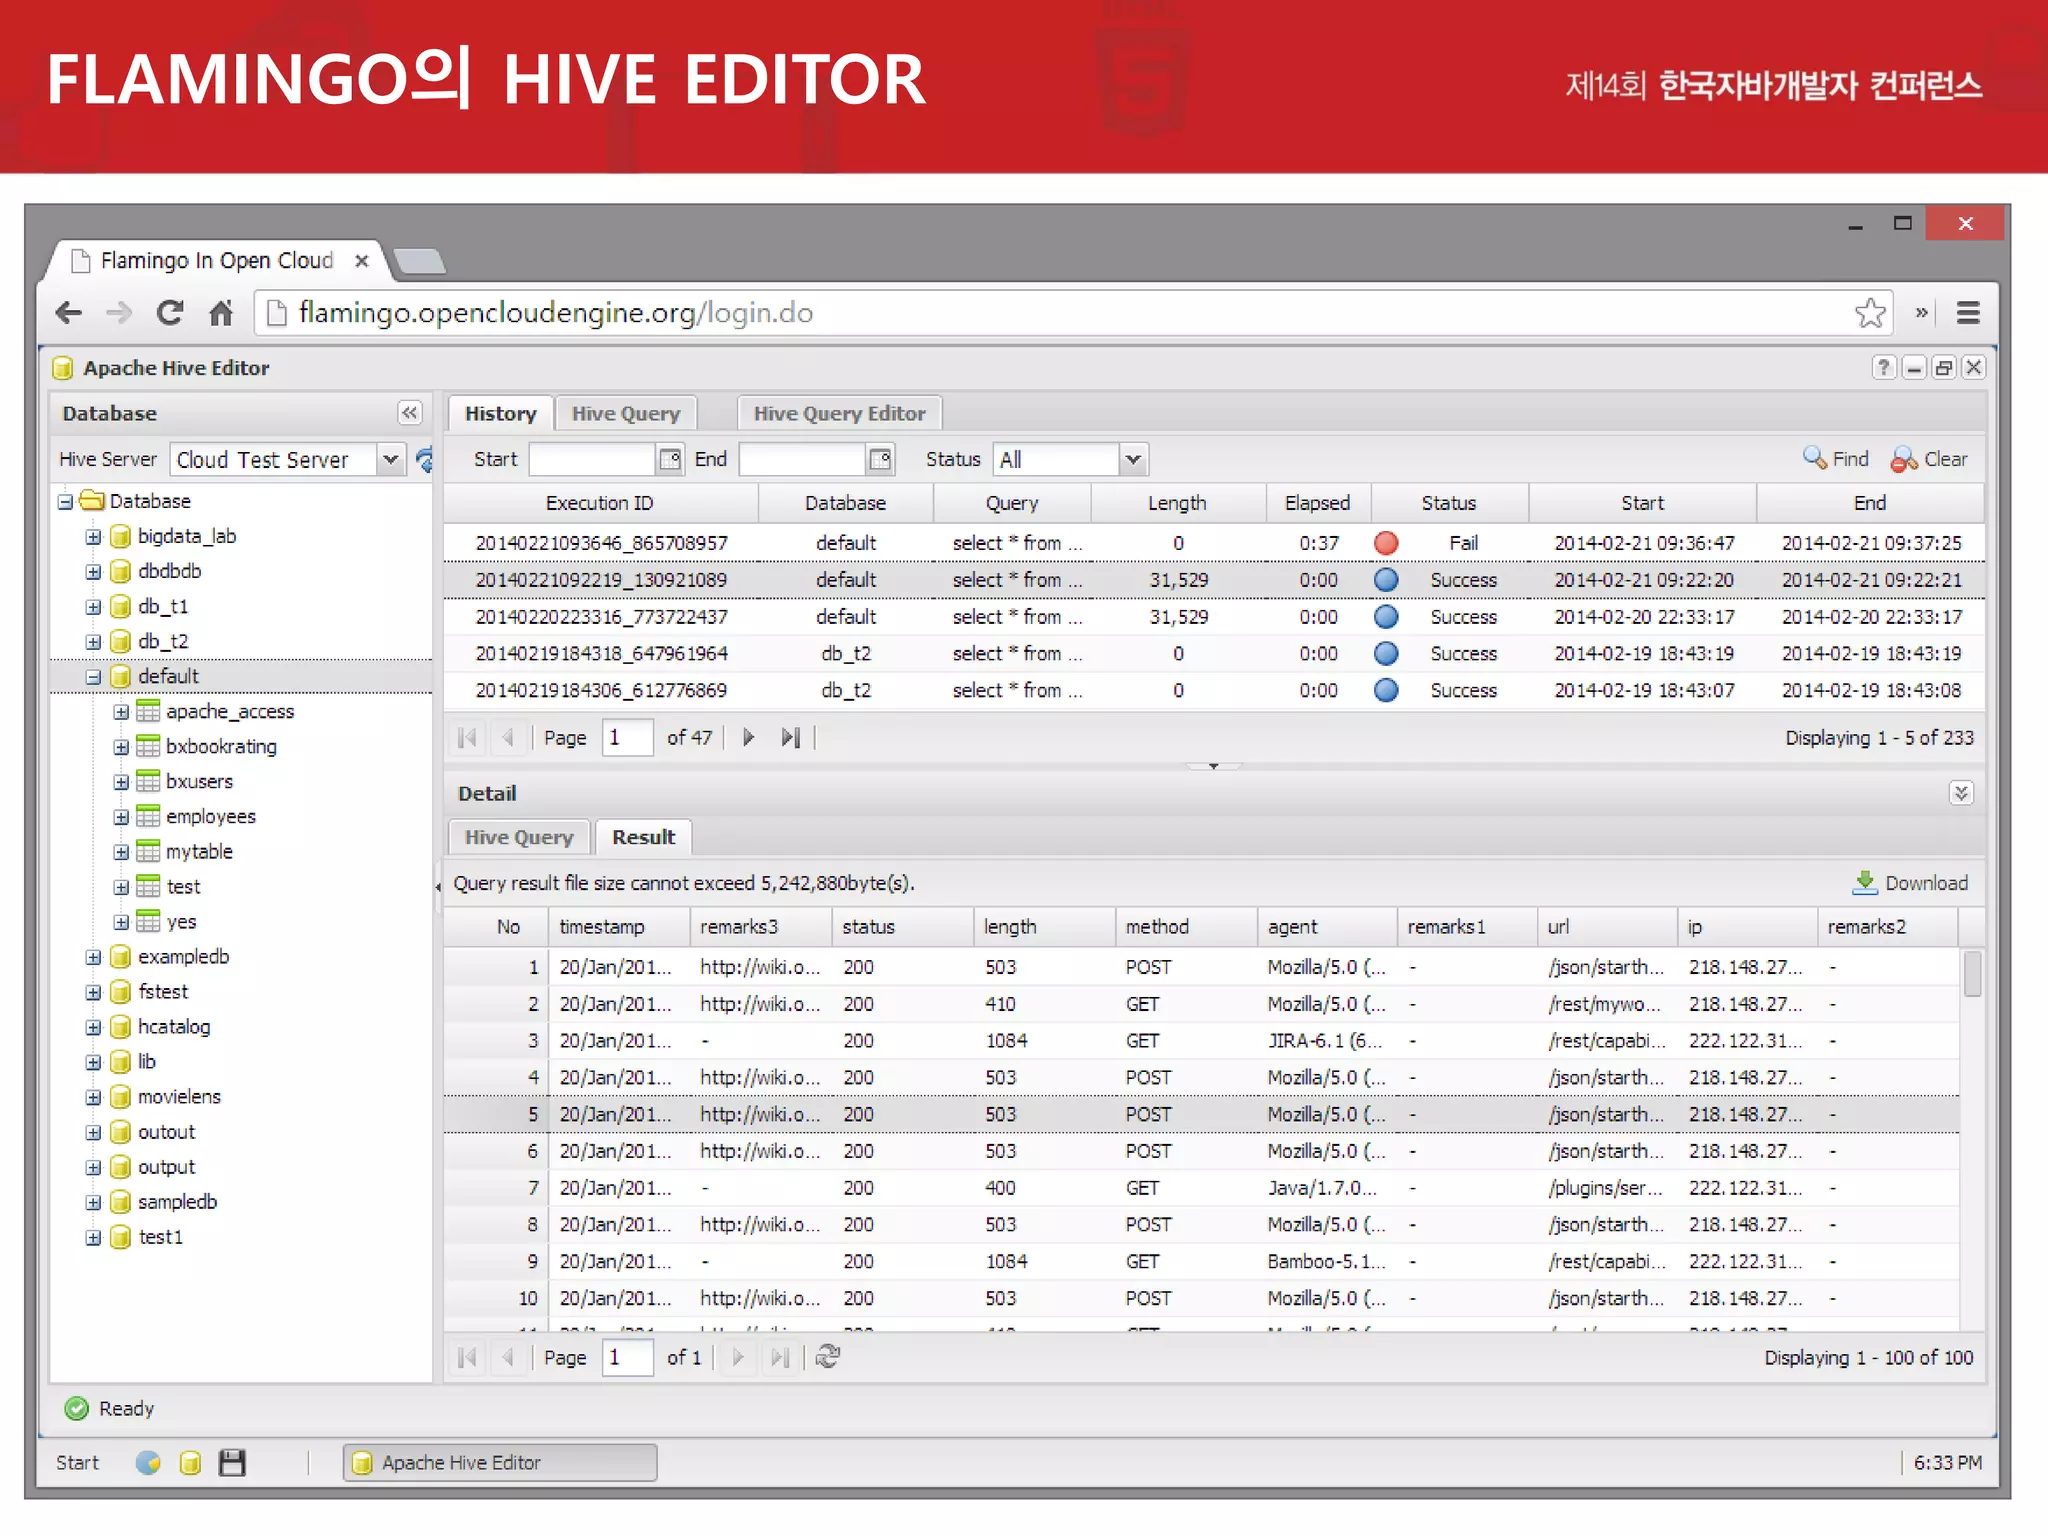Go to previous history page

(508, 738)
